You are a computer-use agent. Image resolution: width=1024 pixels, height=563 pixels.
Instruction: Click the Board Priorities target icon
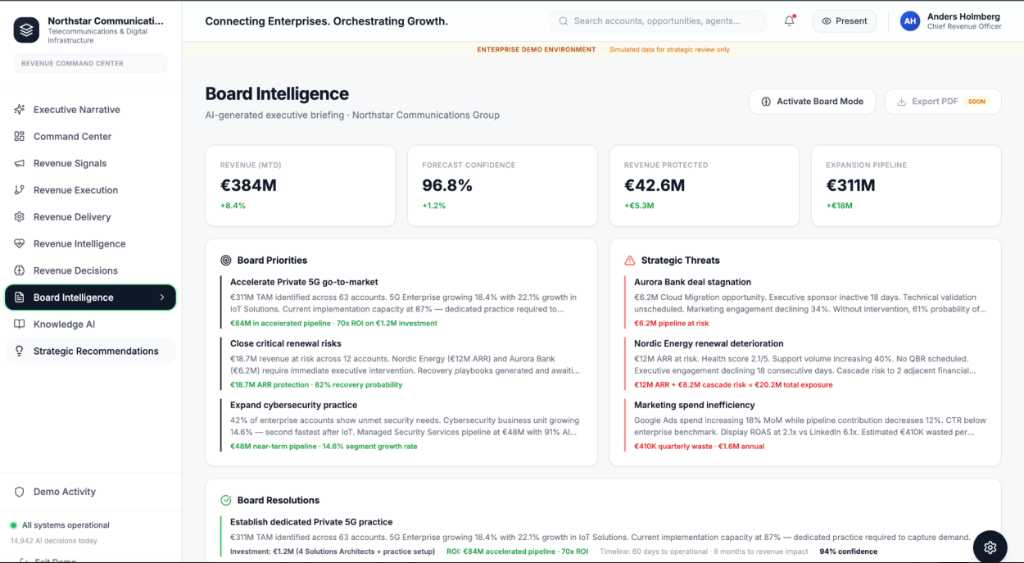point(226,260)
